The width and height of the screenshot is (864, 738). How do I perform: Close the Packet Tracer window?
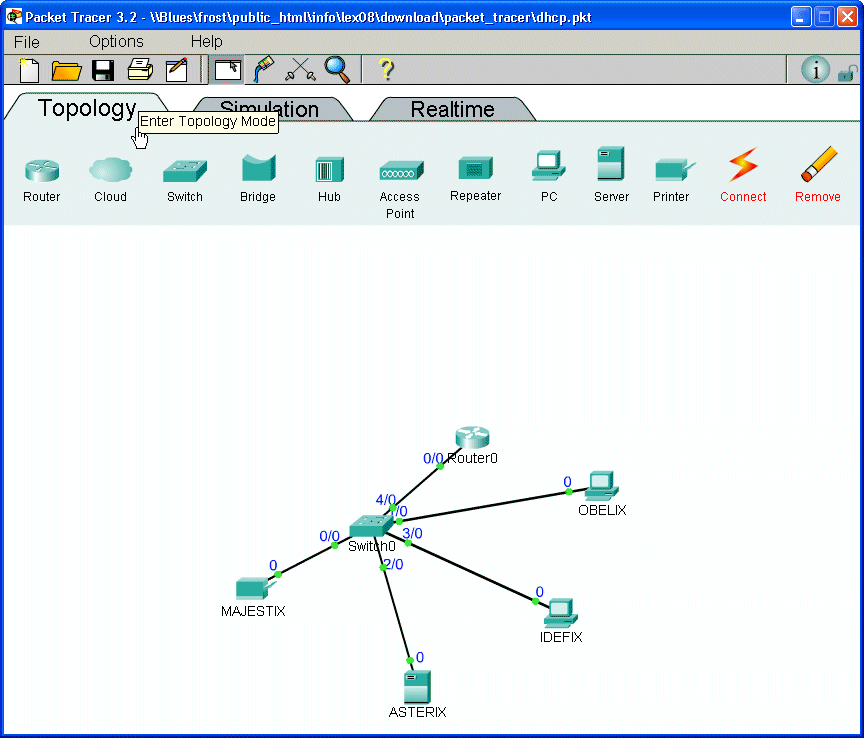pos(847,17)
